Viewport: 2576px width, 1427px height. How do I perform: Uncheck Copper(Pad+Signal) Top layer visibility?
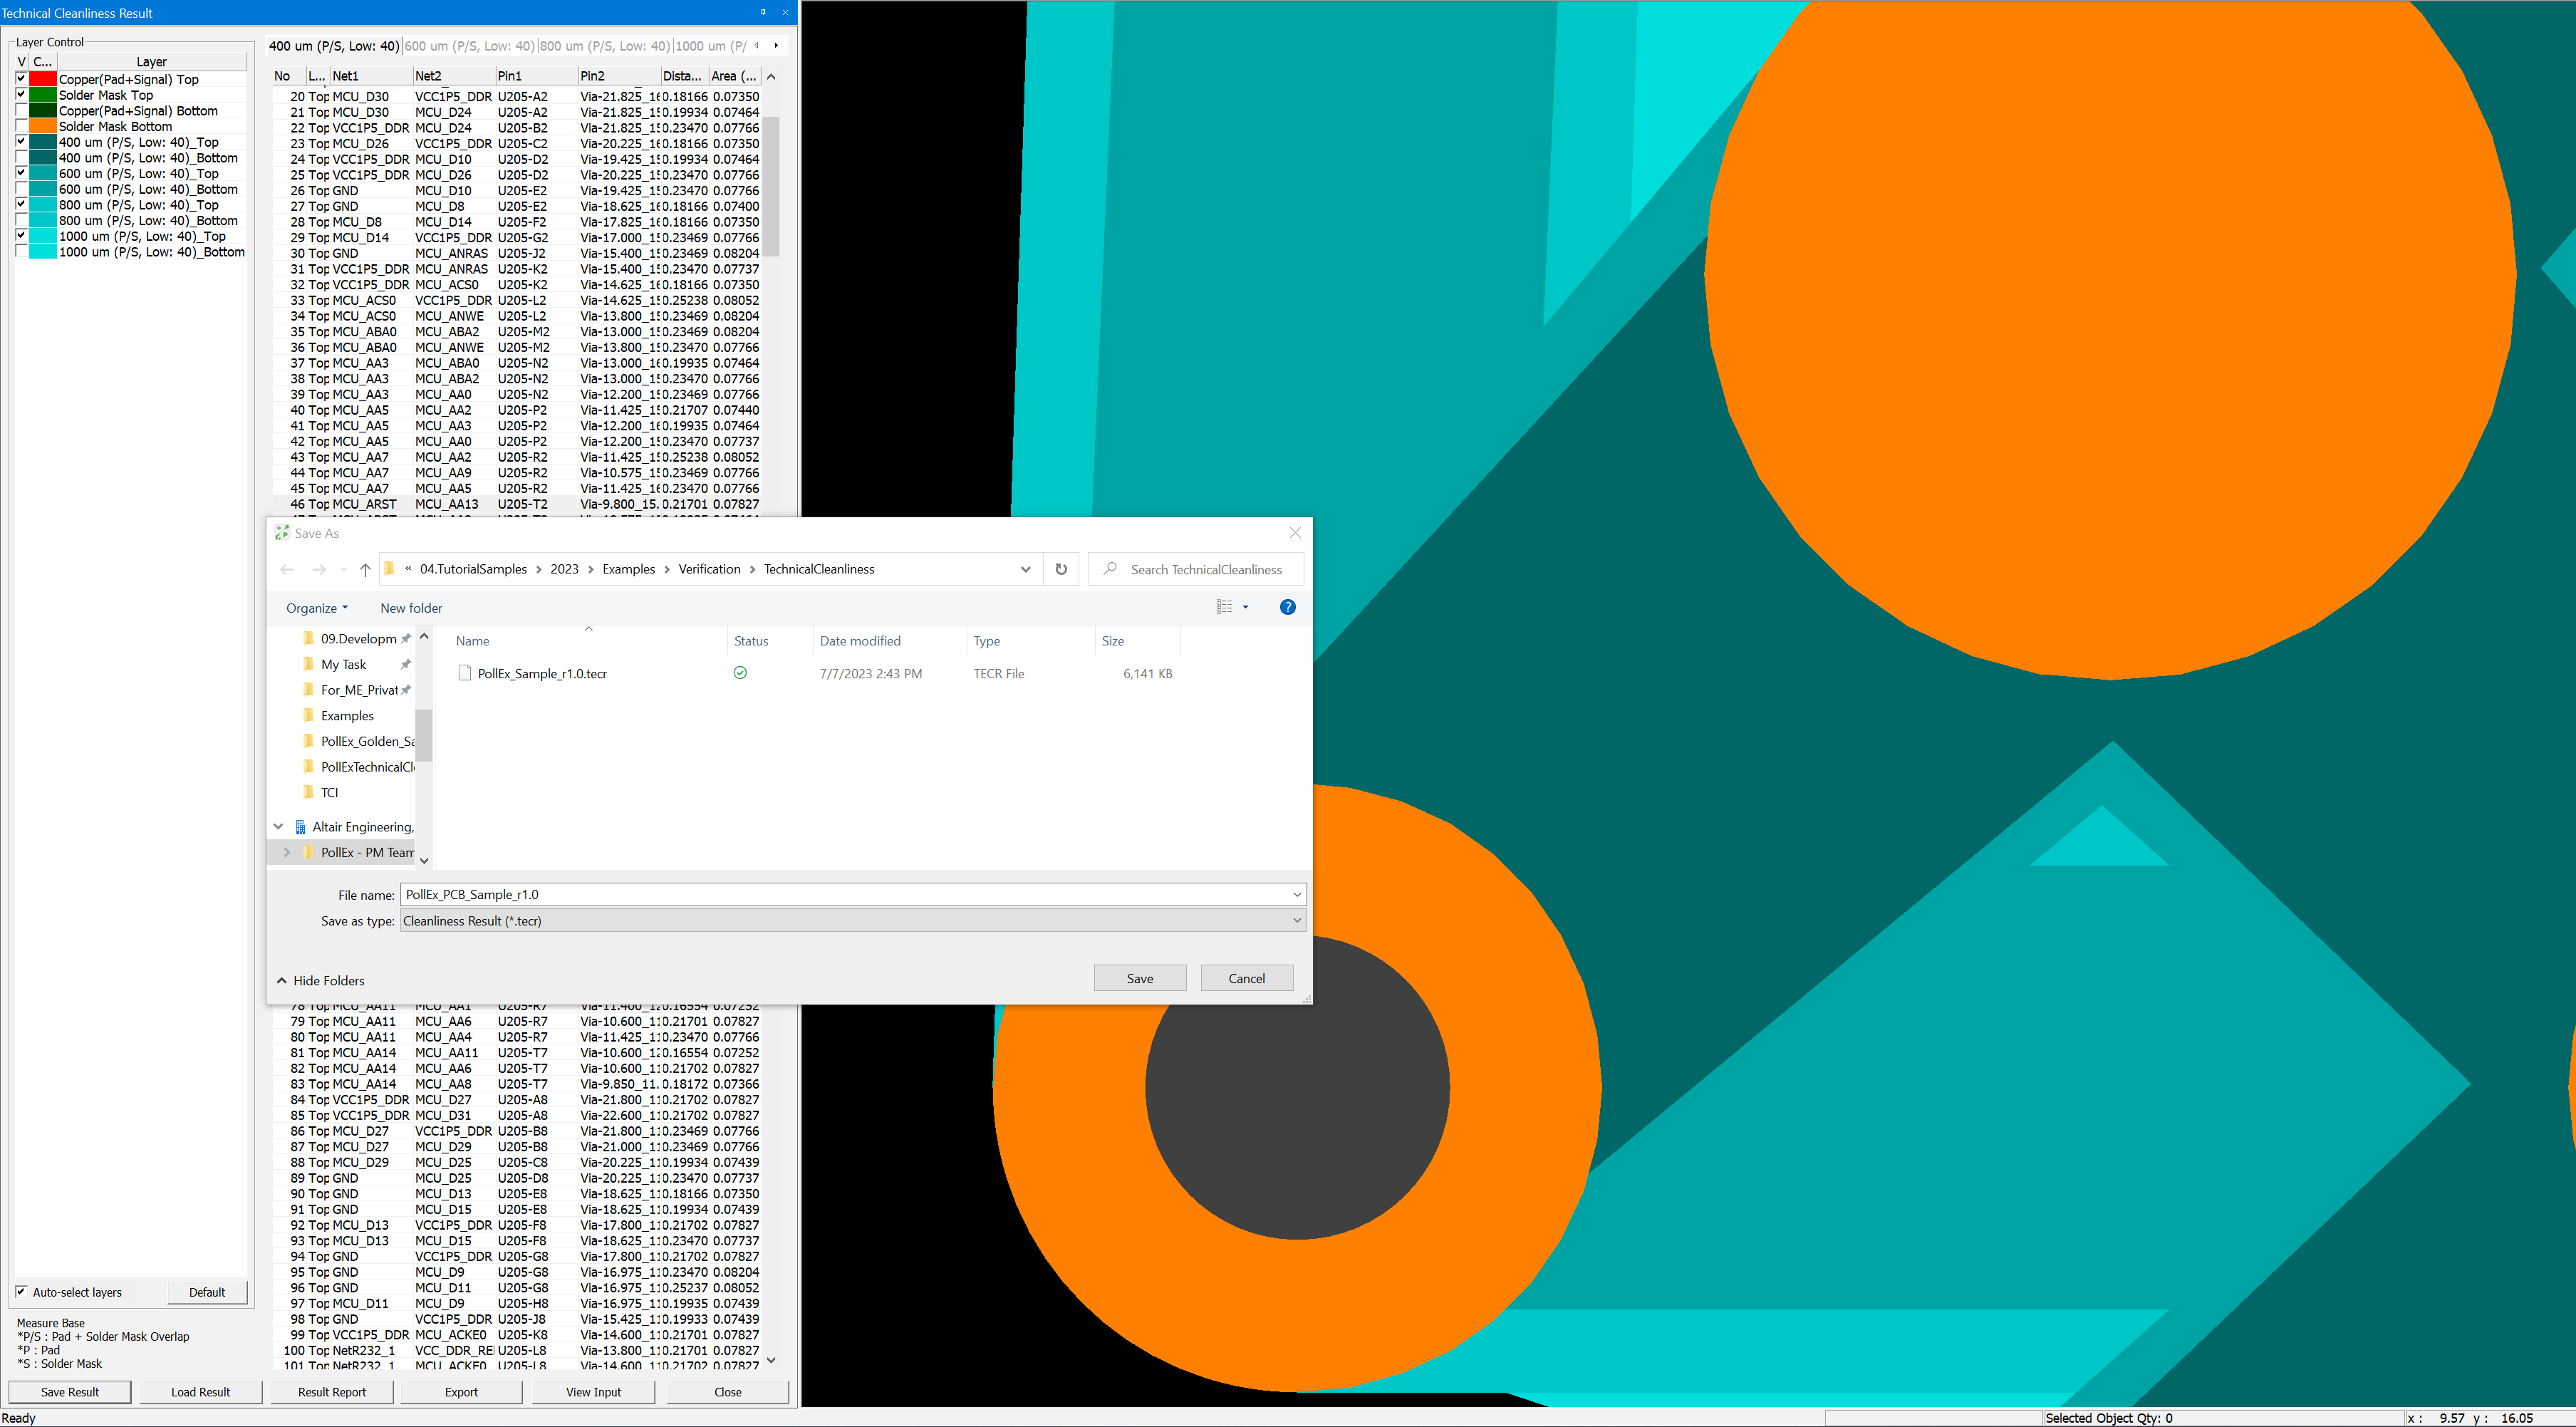coord(21,79)
